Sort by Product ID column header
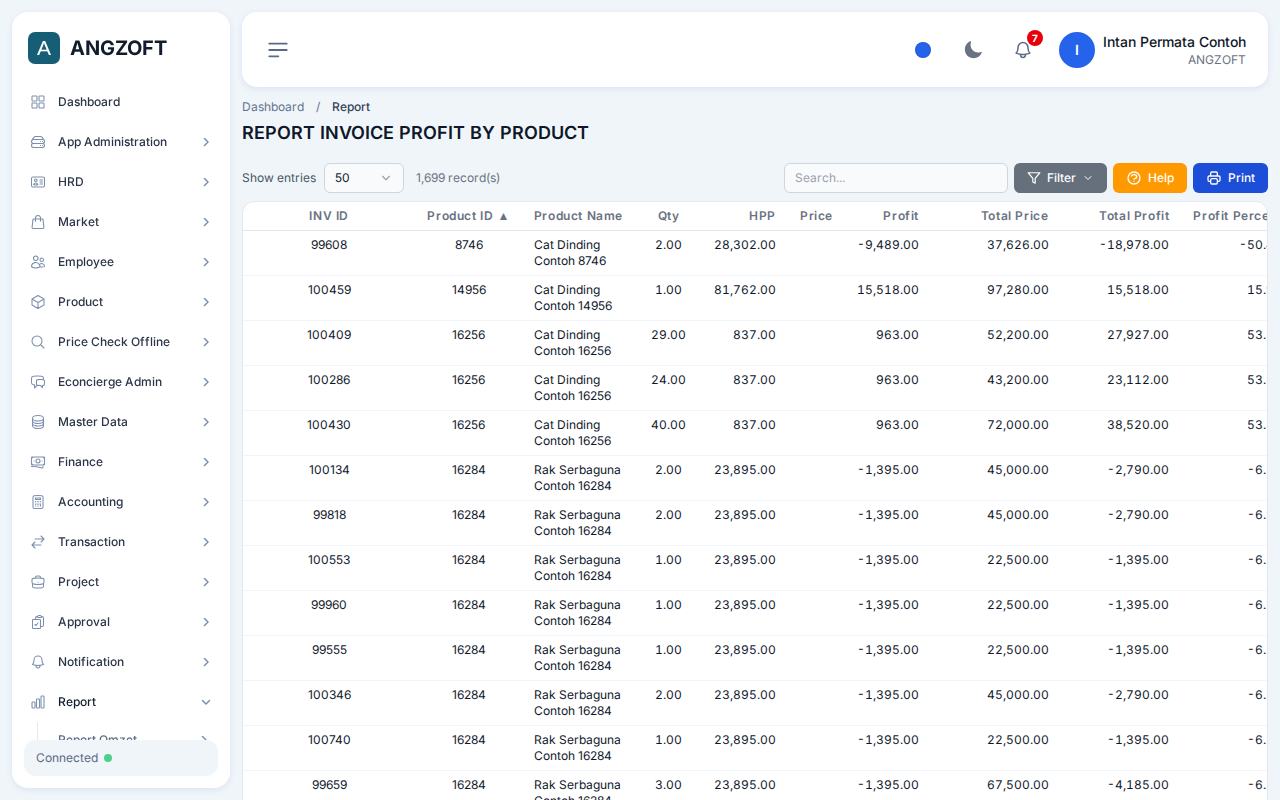This screenshot has width=1280, height=800. (x=468, y=216)
